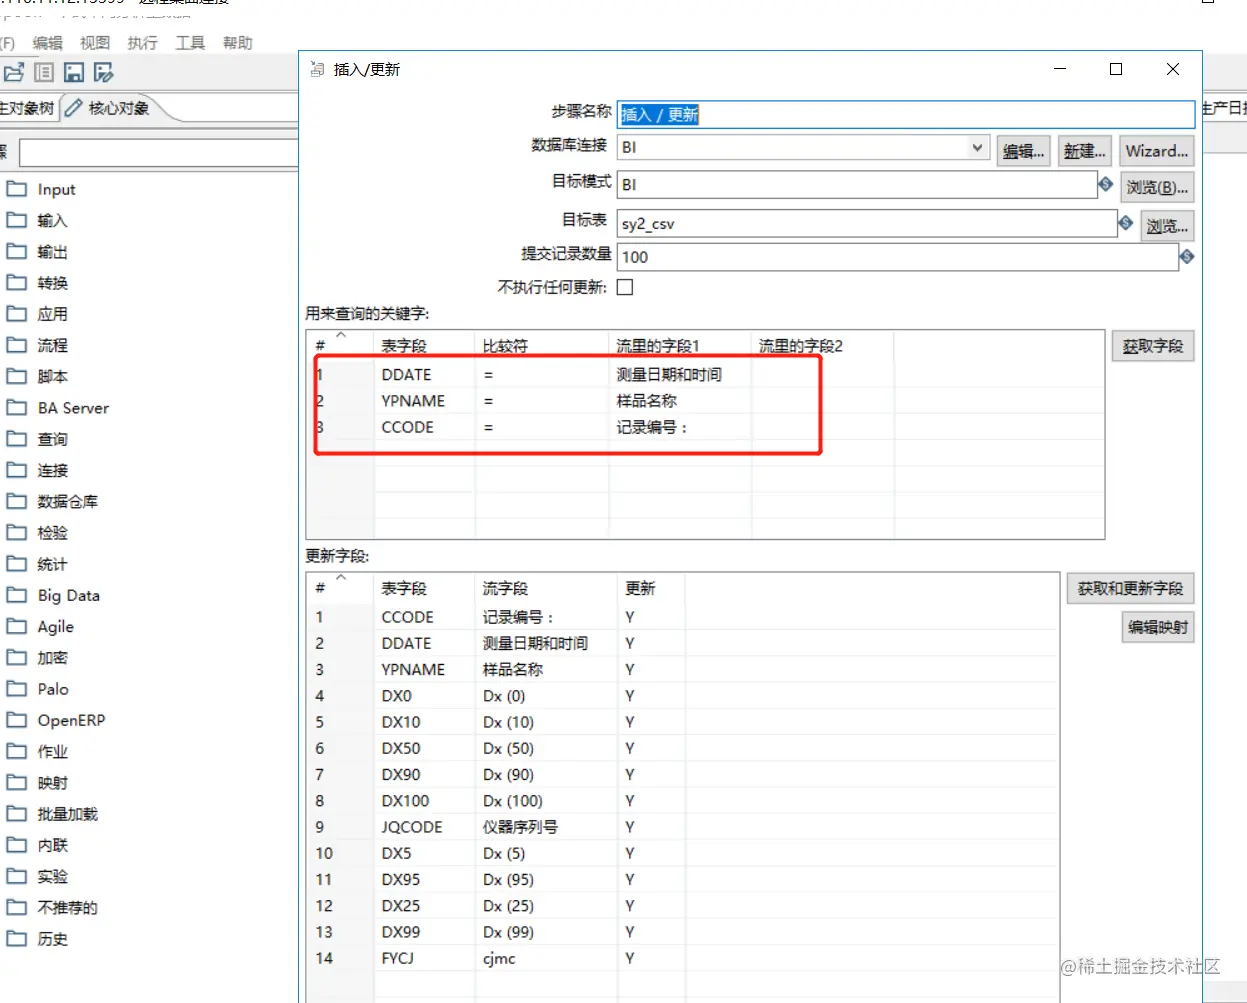The image size is (1247, 1003).
Task: Select the 不推荐的 tree item
Action: pos(68,907)
